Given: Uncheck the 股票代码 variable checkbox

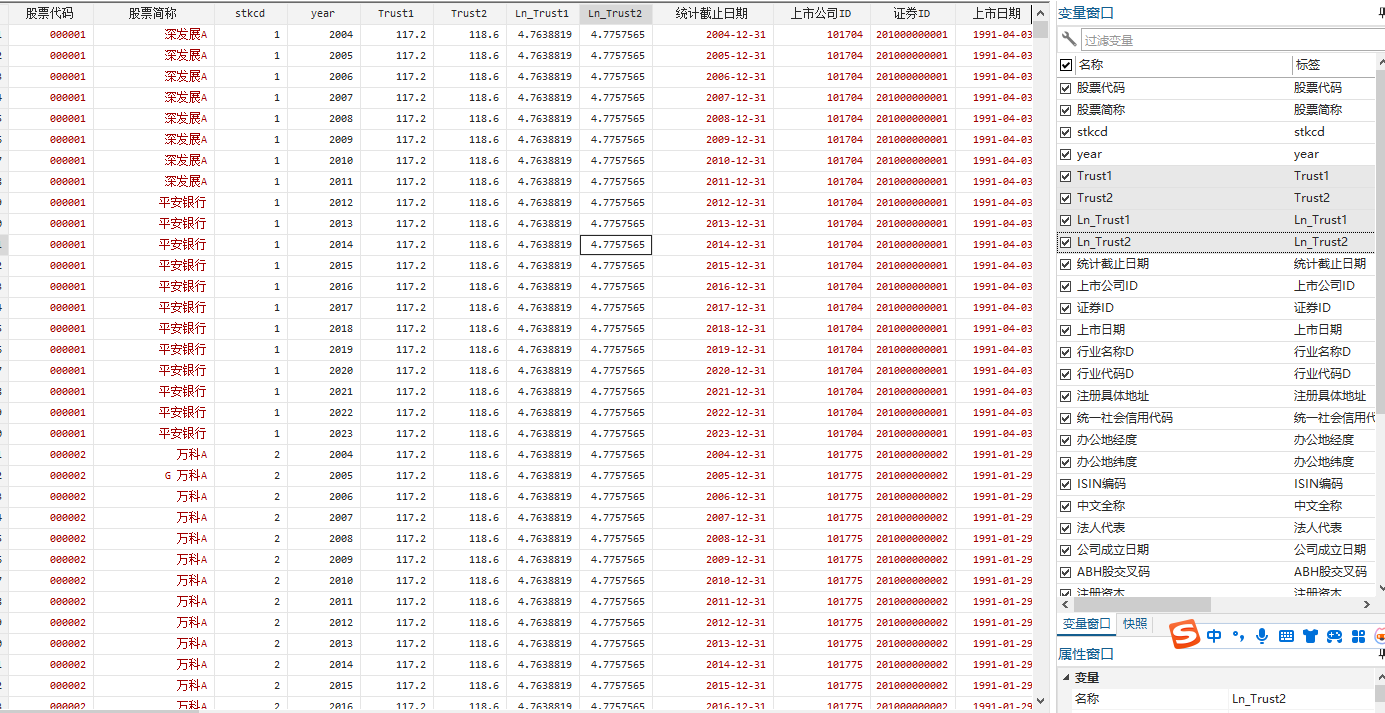Looking at the screenshot, I should click(x=1066, y=88).
